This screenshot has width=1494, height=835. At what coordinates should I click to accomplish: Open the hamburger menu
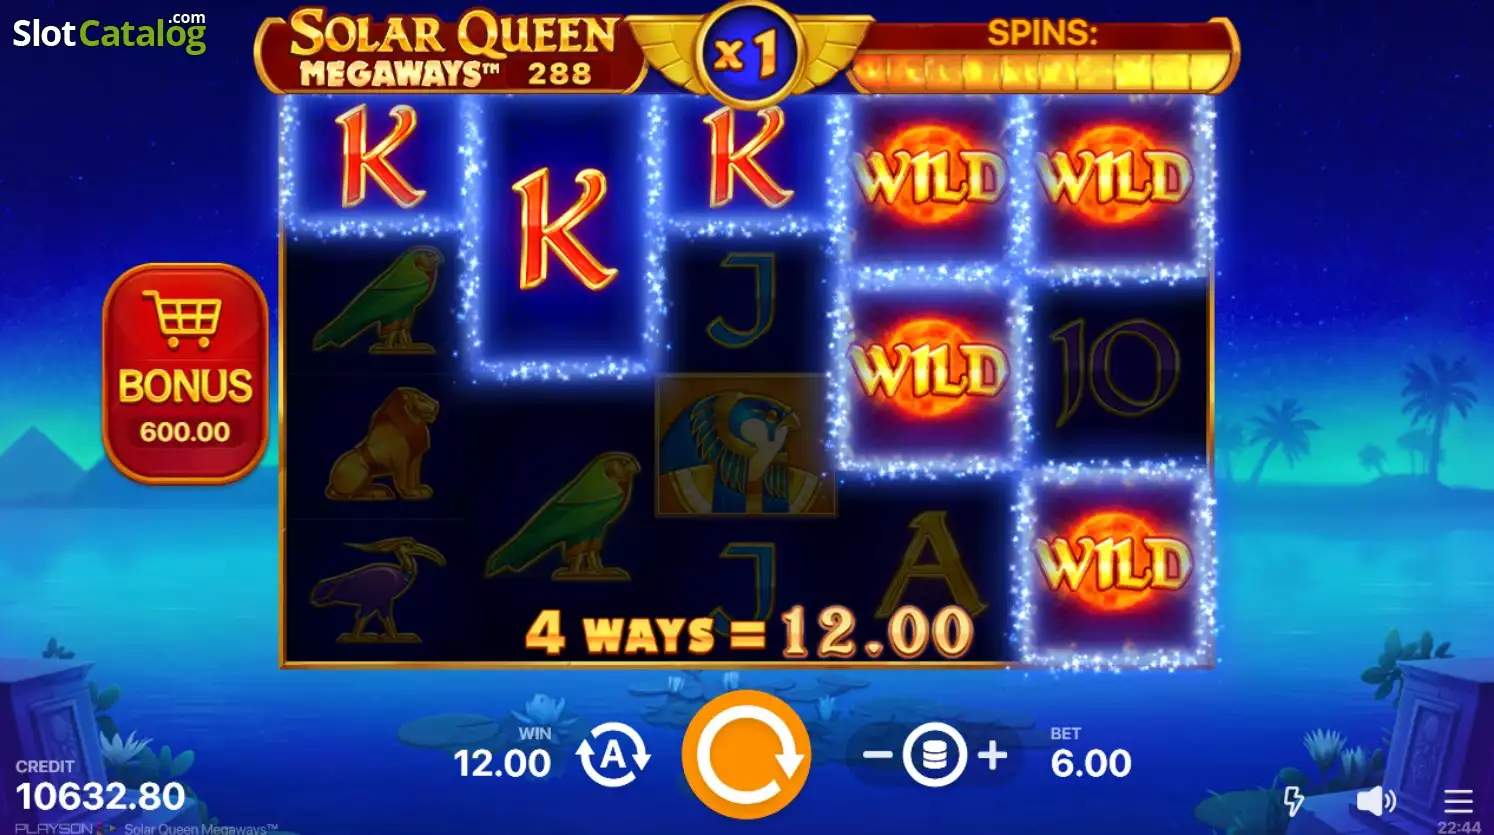pos(1458,801)
